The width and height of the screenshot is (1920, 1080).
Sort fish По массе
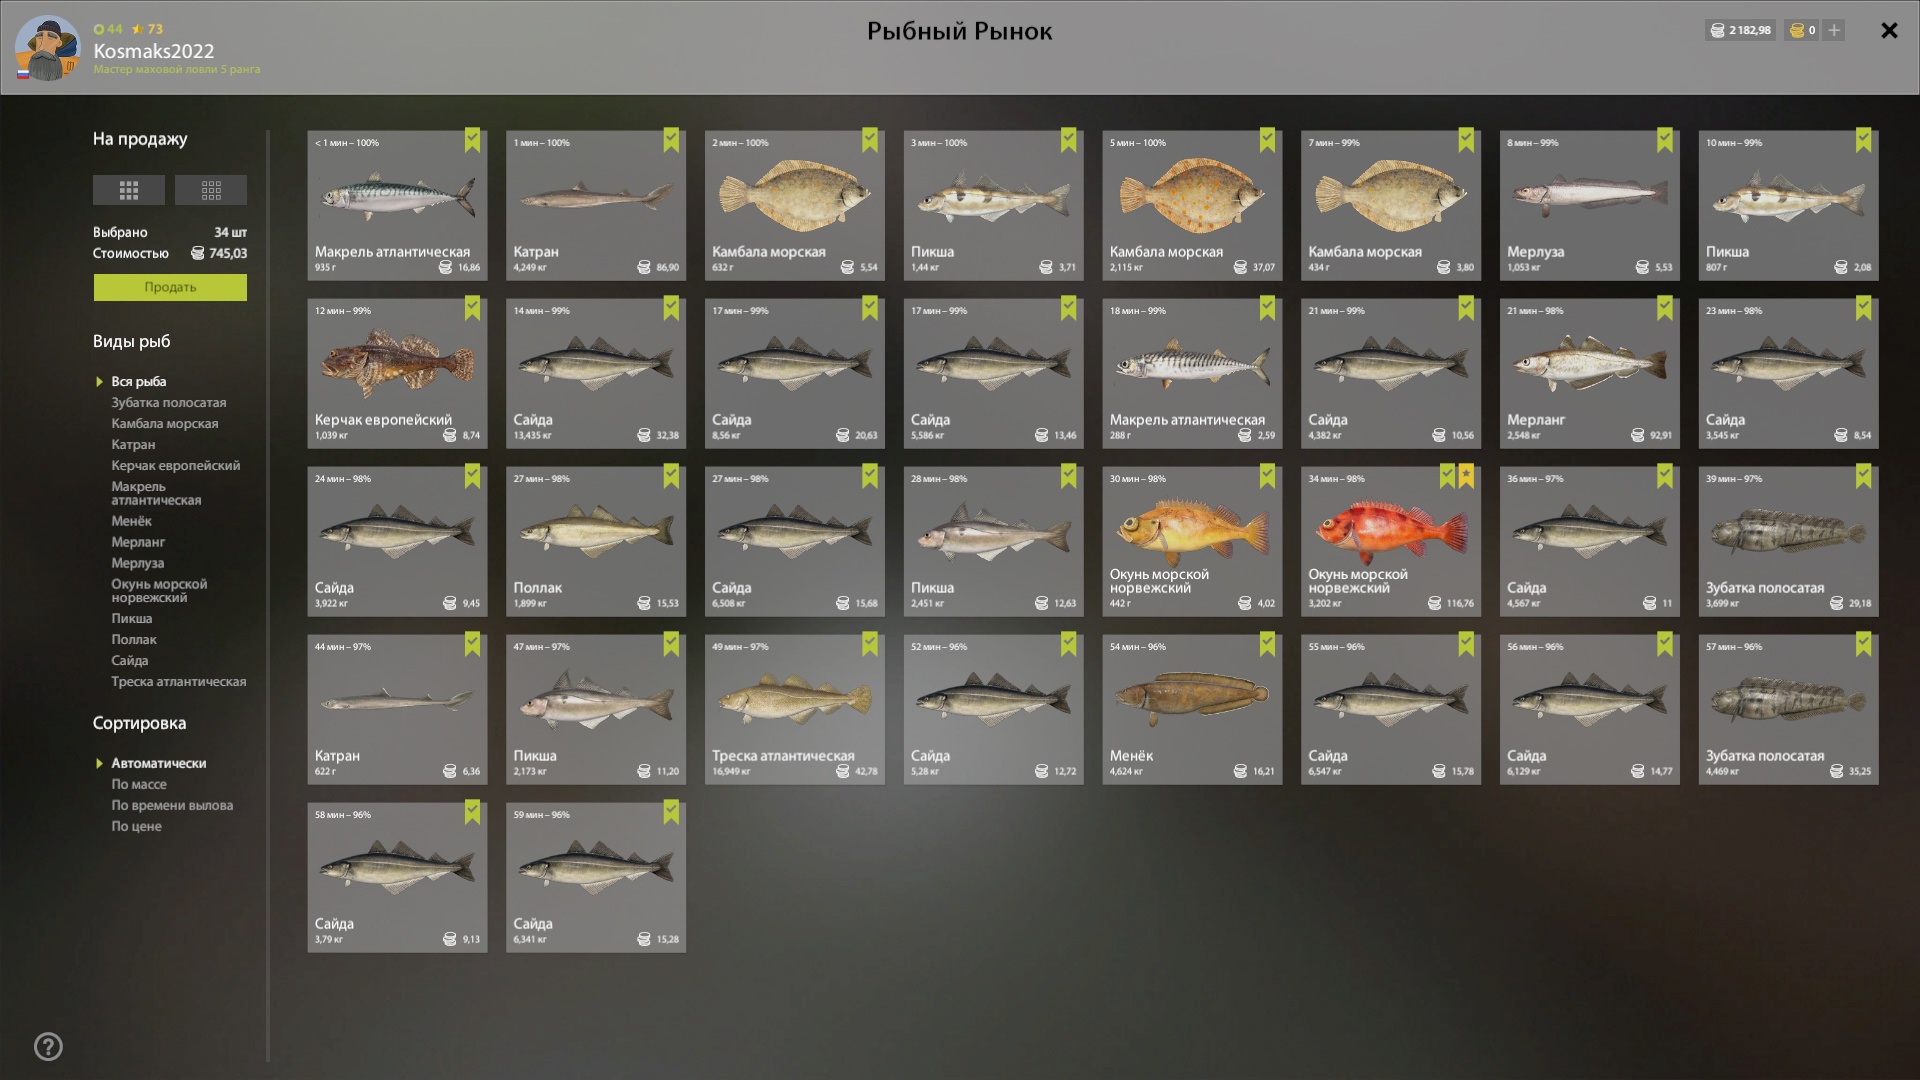(x=139, y=784)
